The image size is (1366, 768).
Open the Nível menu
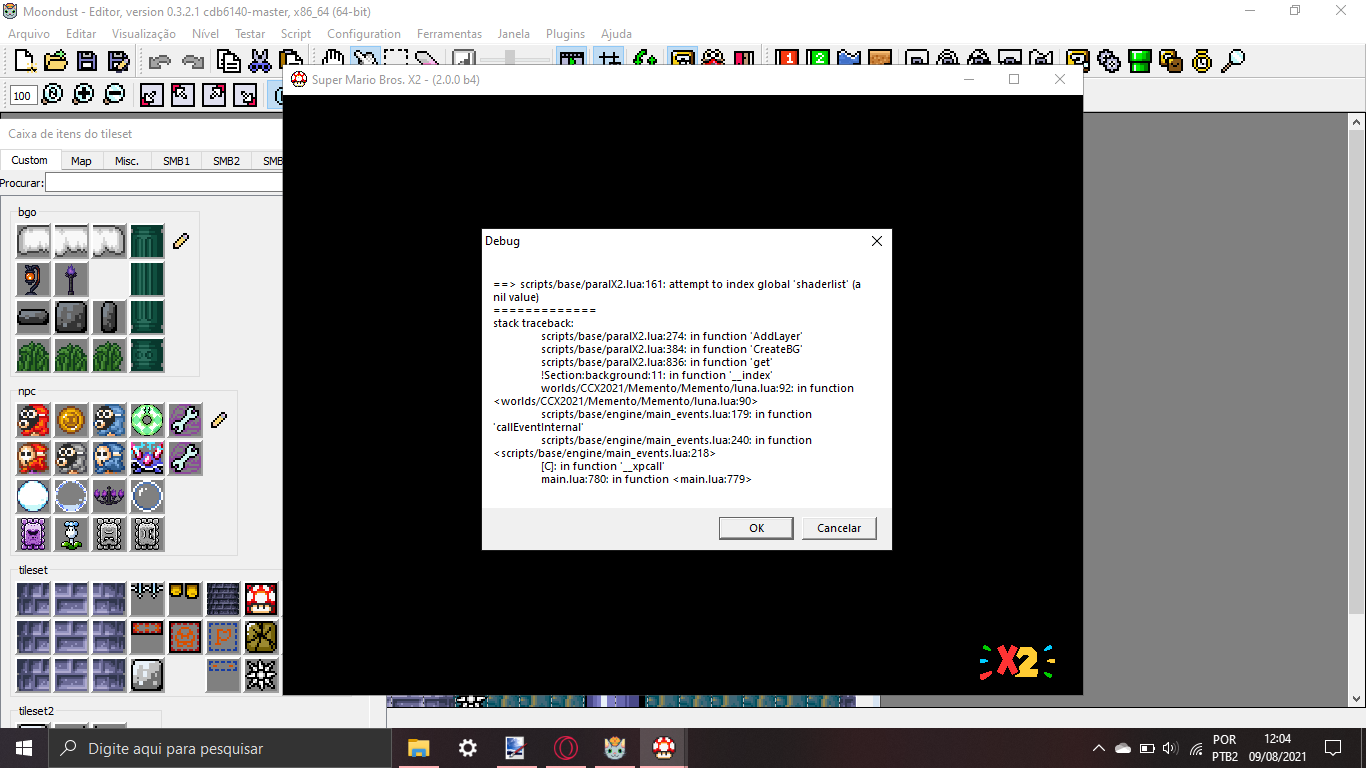point(205,33)
